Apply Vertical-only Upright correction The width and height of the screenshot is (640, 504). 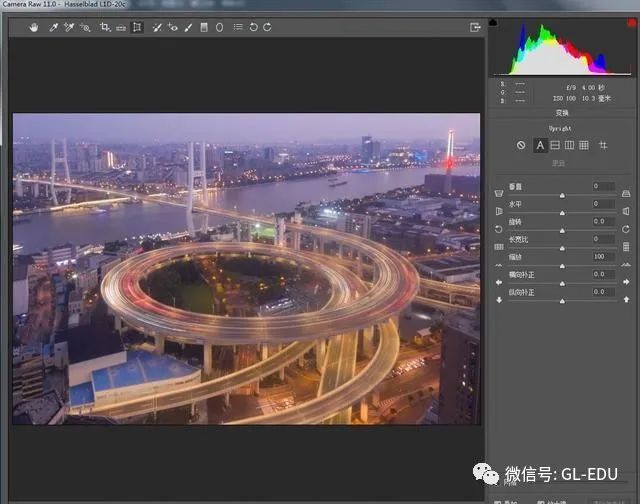click(569, 145)
